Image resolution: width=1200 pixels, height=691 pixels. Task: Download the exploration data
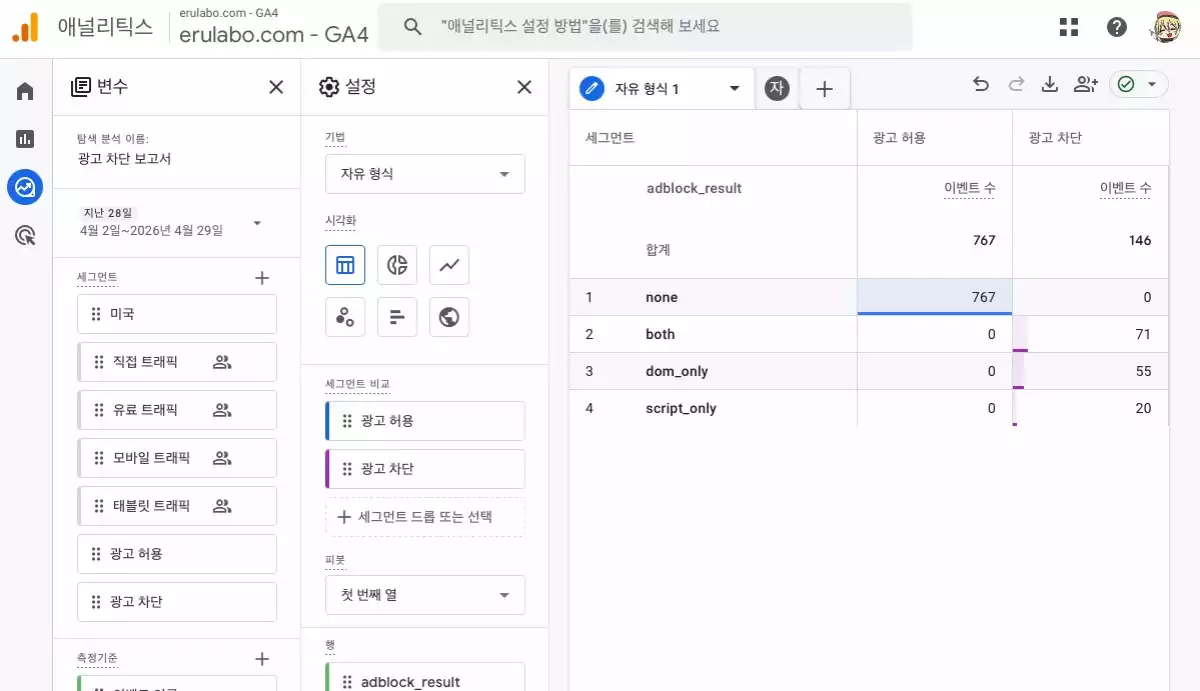click(x=1050, y=86)
